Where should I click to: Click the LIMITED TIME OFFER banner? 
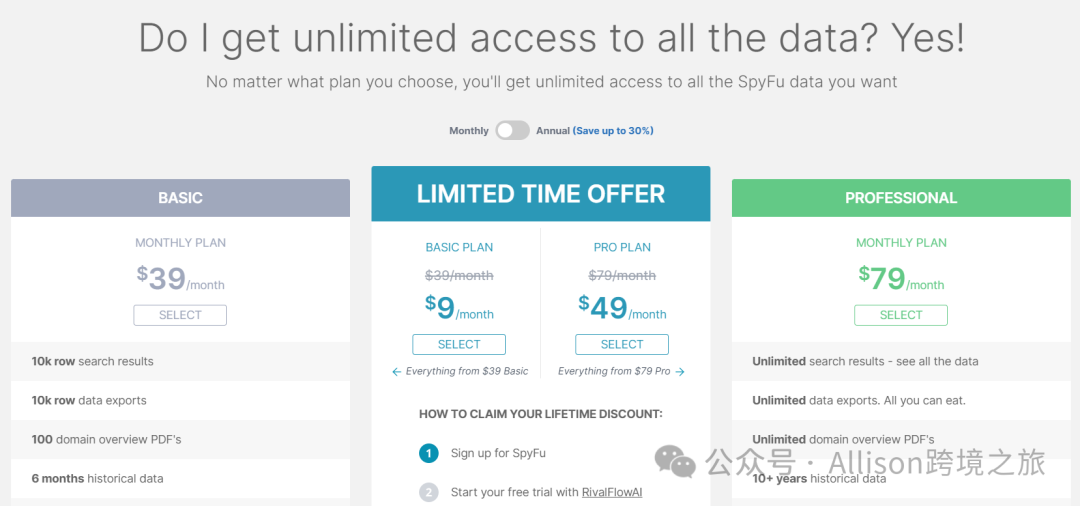click(541, 194)
